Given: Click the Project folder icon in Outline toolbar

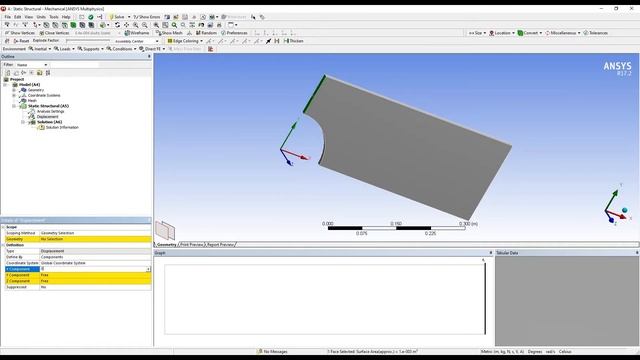Looking at the screenshot, I should tap(40, 73).
